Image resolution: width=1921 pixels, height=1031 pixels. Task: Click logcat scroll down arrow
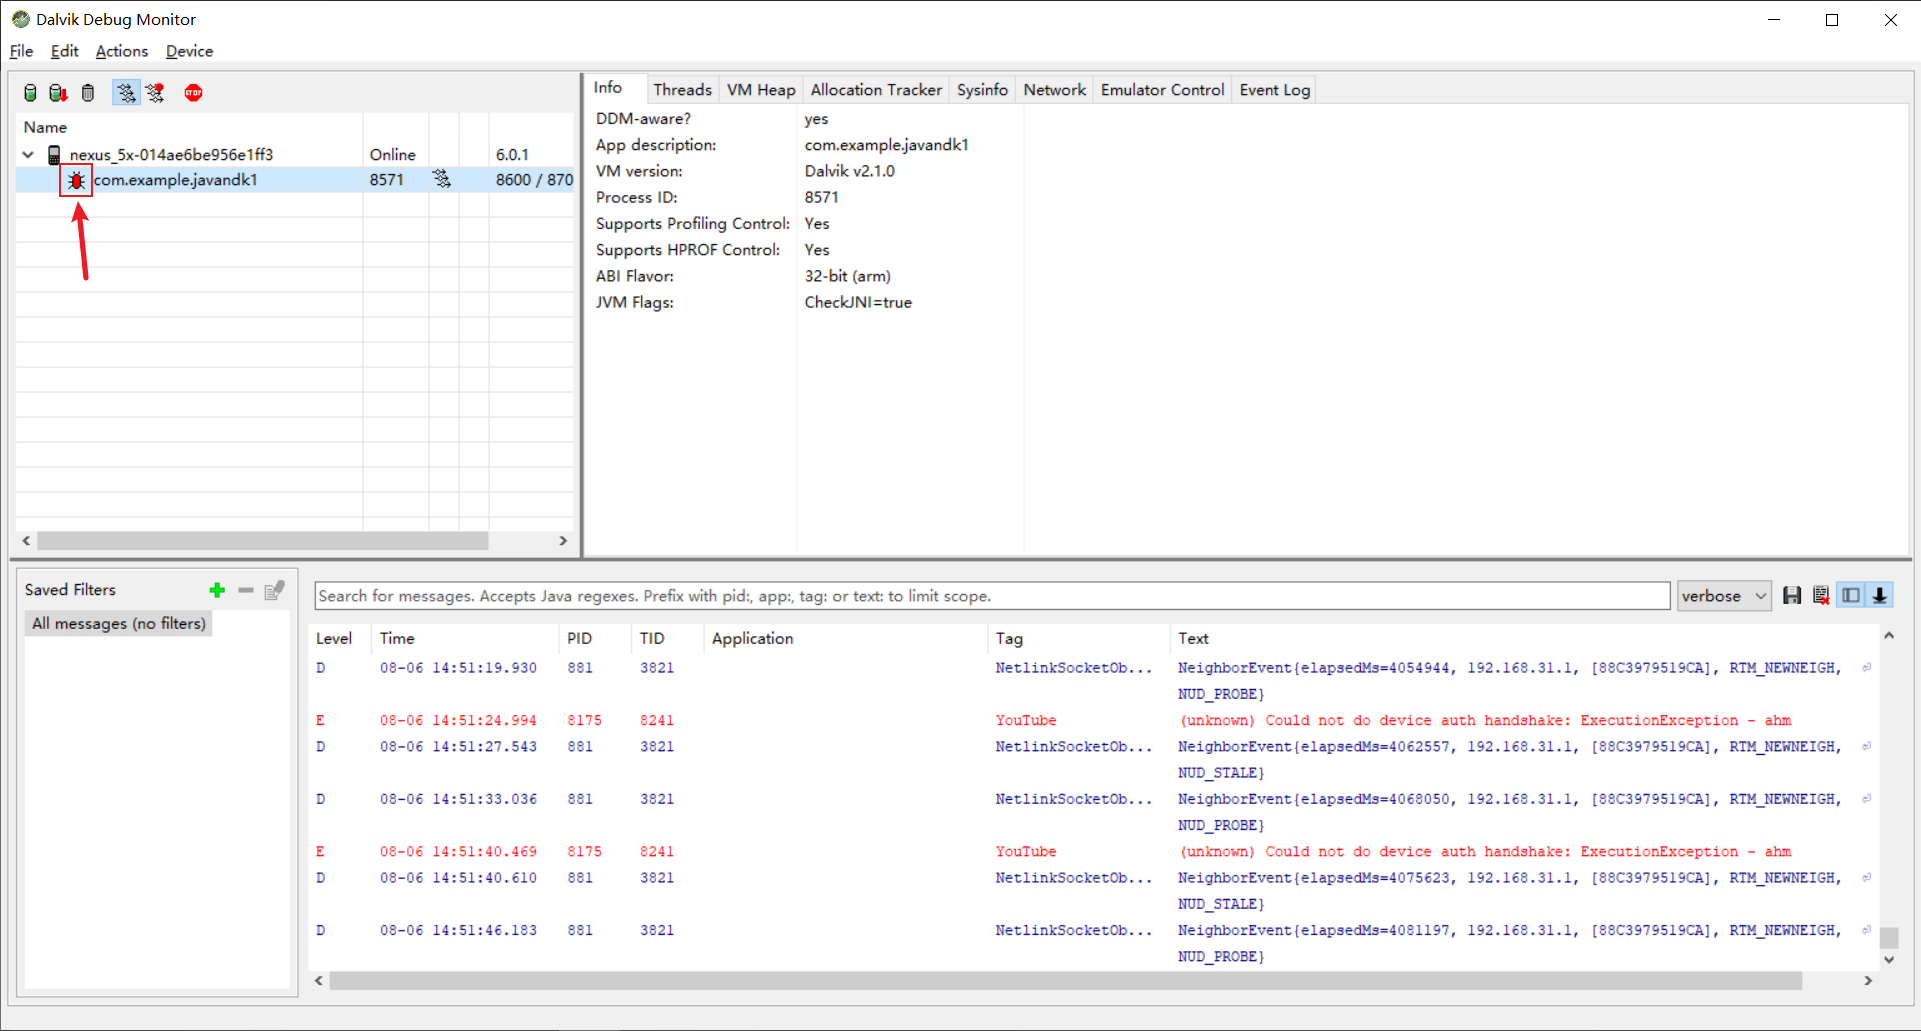pyautogui.click(x=1889, y=960)
